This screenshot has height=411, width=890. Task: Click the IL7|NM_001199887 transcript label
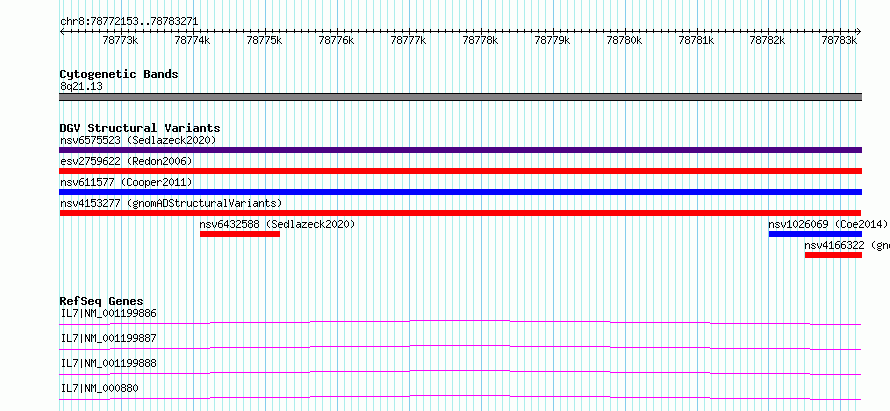tap(108, 338)
